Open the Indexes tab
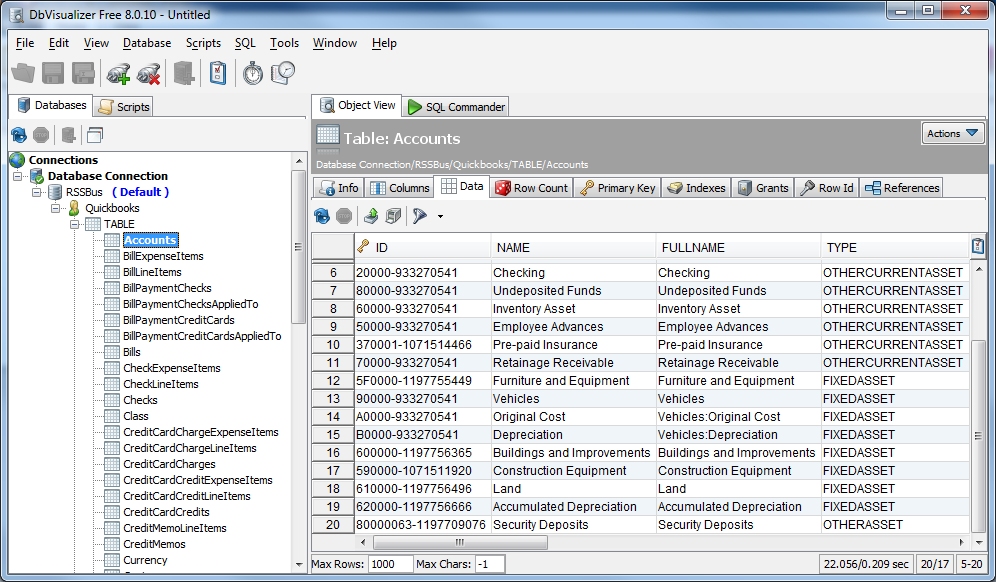Image resolution: width=996 pixels, height=582 pixels. tap(696, 188)
